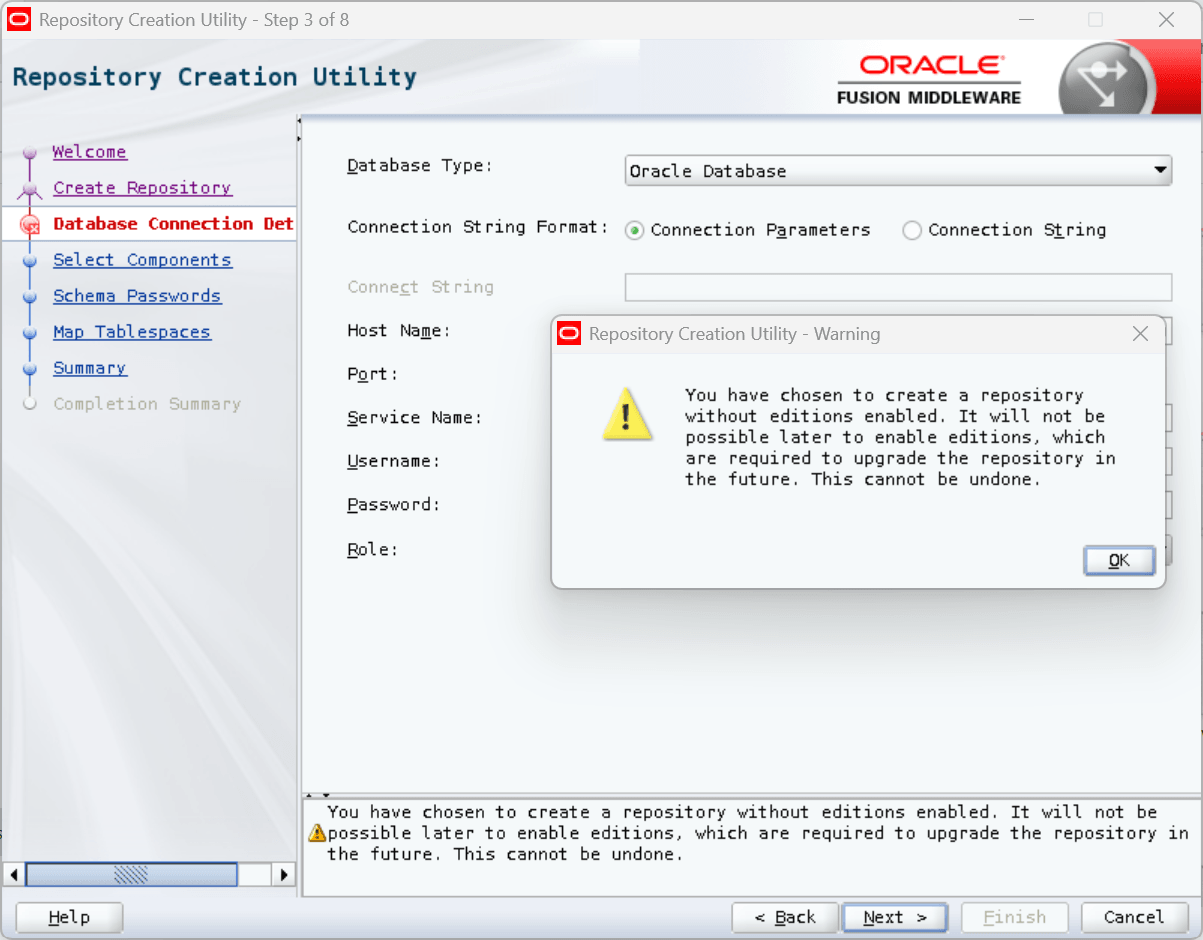Screen dimensions: 1203x940
Task: Open Schema Passwords step
Action: 137,296
